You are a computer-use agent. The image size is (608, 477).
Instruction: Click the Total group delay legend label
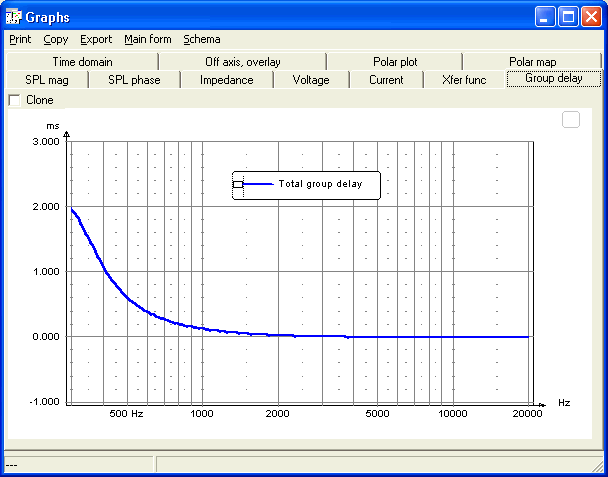pos(320,184)
